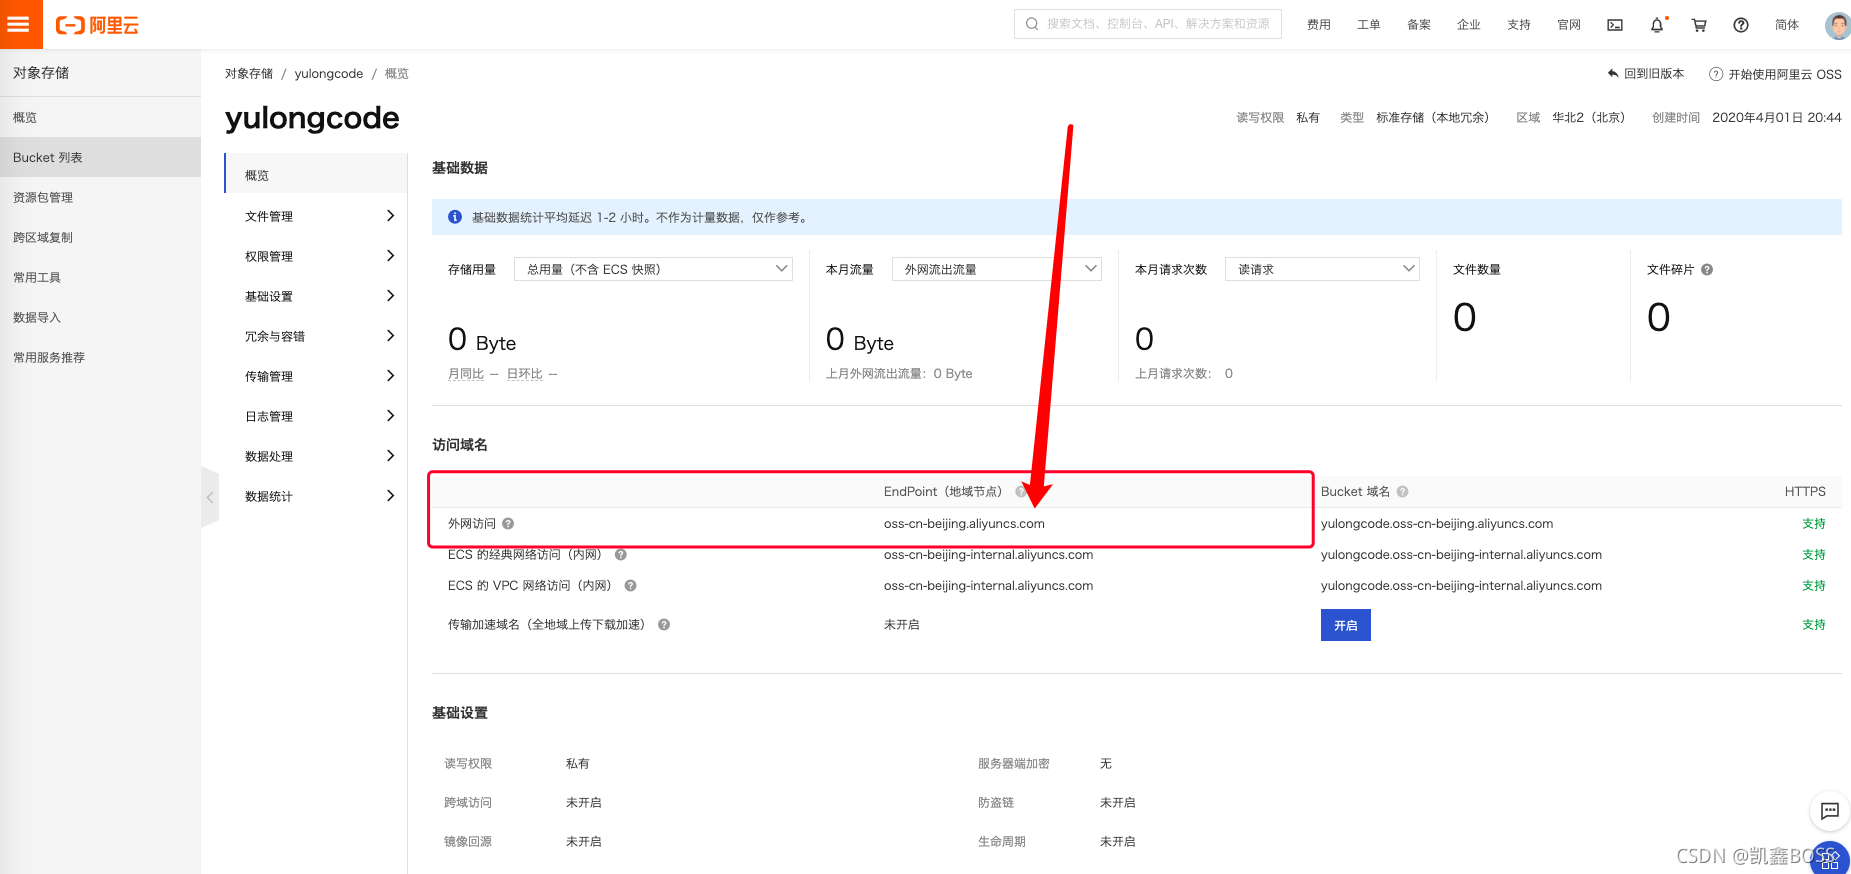The width and height of the screenshot is (1851, 874).
Task: Focus the top search field
Action: 1148,24
